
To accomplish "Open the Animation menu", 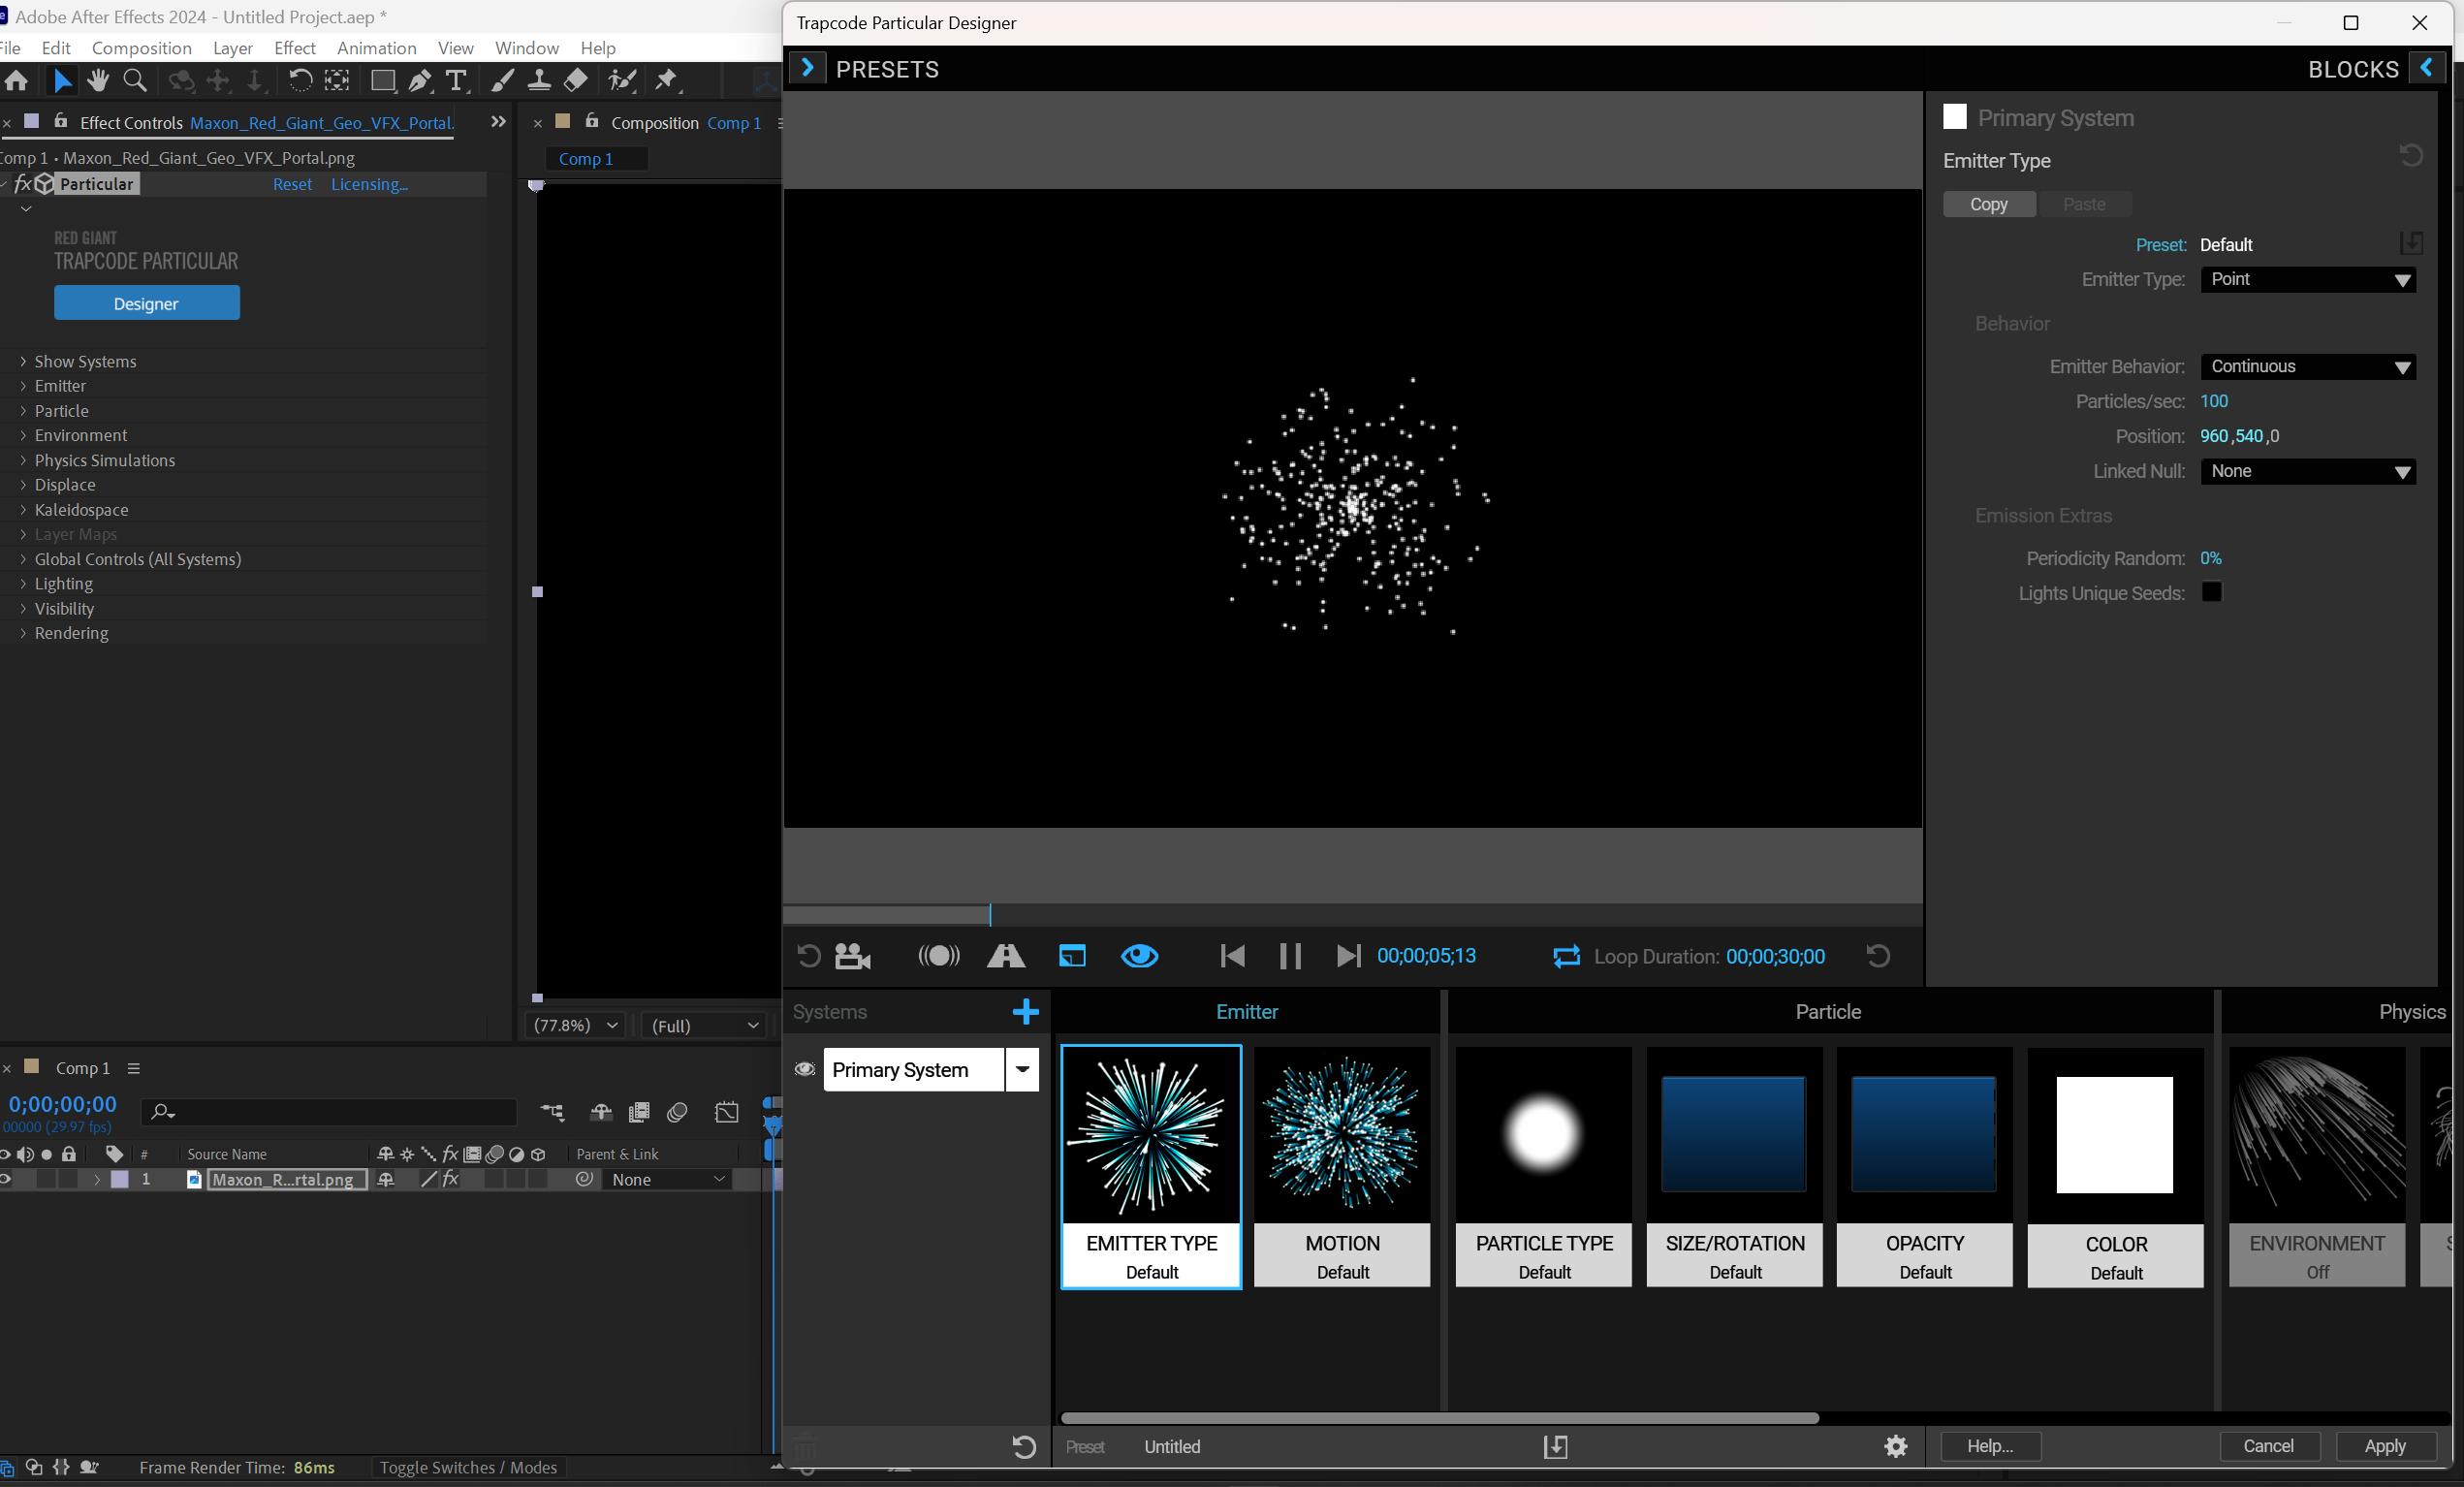I will pyautogui.click(x=376, y=48).
